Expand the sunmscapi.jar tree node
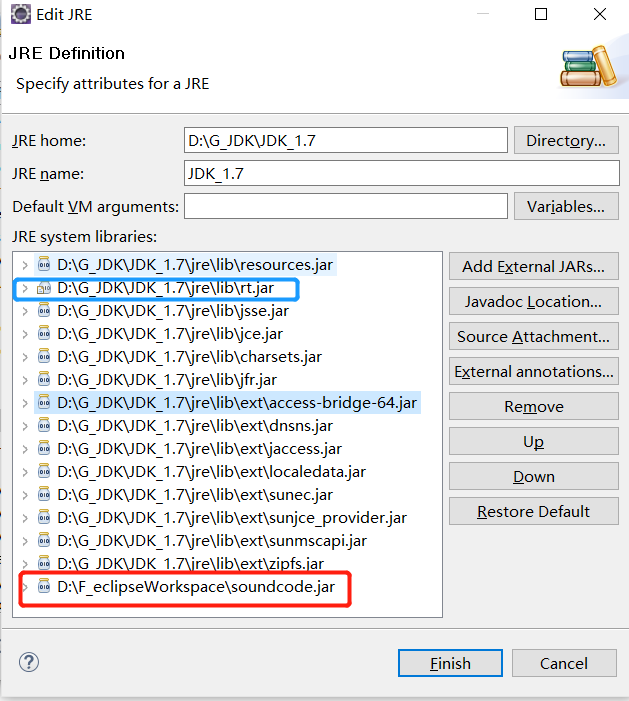Viewport: 629px width, 701px height. pos(25,541)
